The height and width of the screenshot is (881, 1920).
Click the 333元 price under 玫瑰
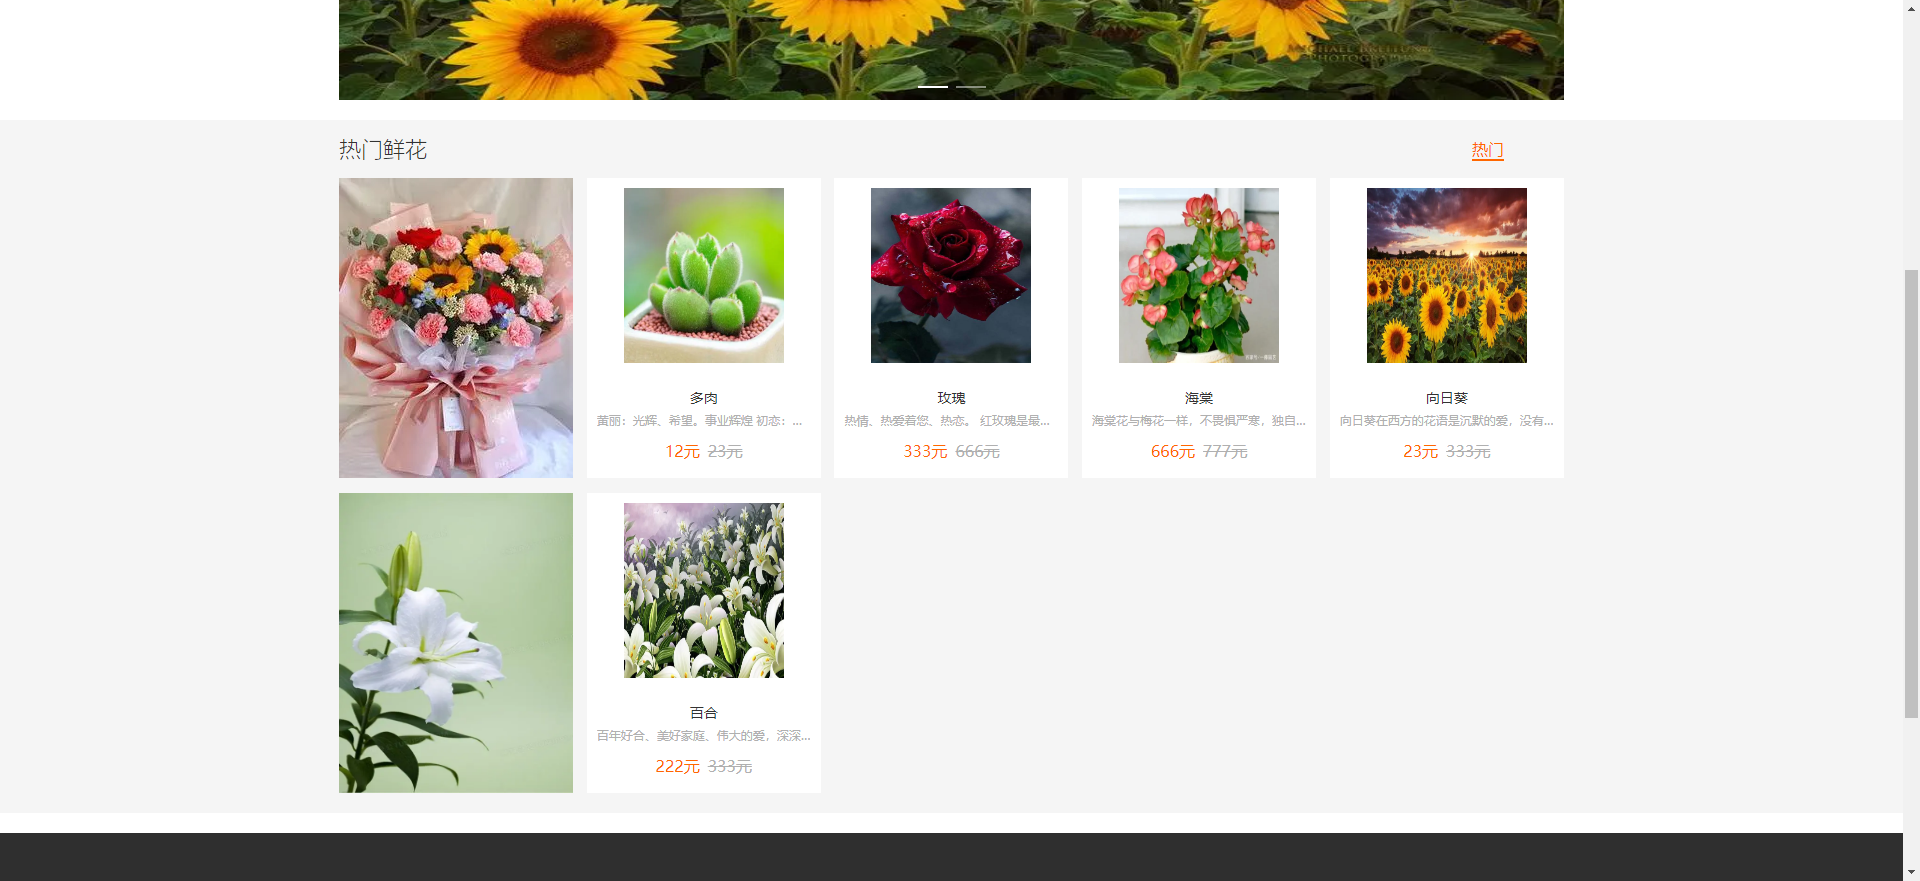pos(925,452)
